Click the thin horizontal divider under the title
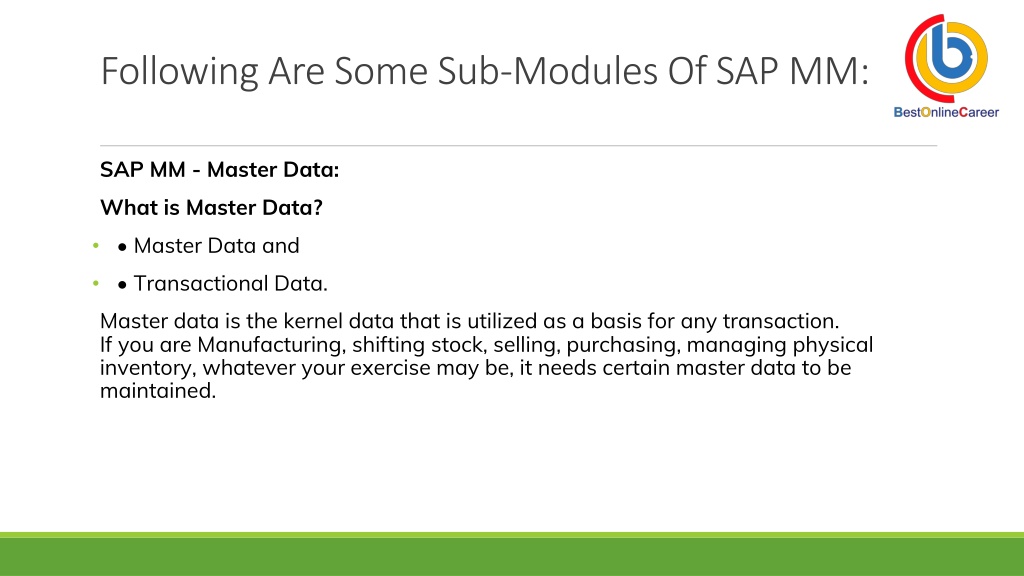This screenshot has width=1024, height=576. [519, 146]
